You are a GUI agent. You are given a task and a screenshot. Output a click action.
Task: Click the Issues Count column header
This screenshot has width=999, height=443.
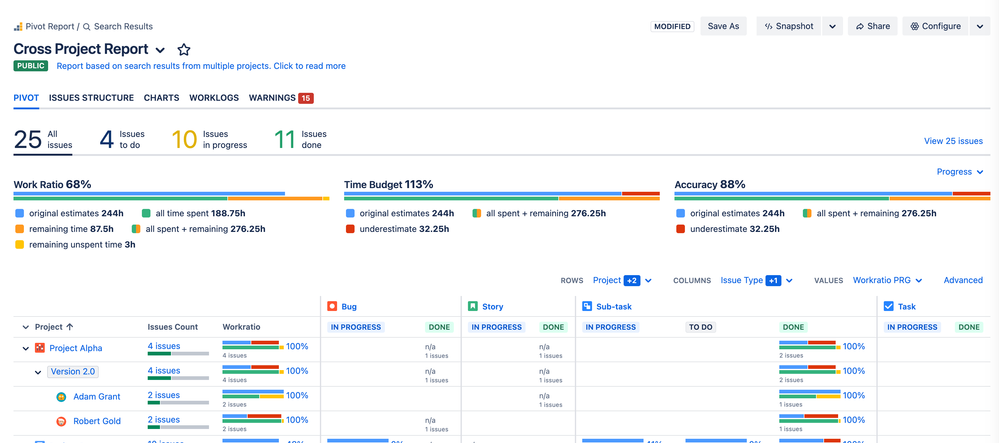[x=173, y=327]
